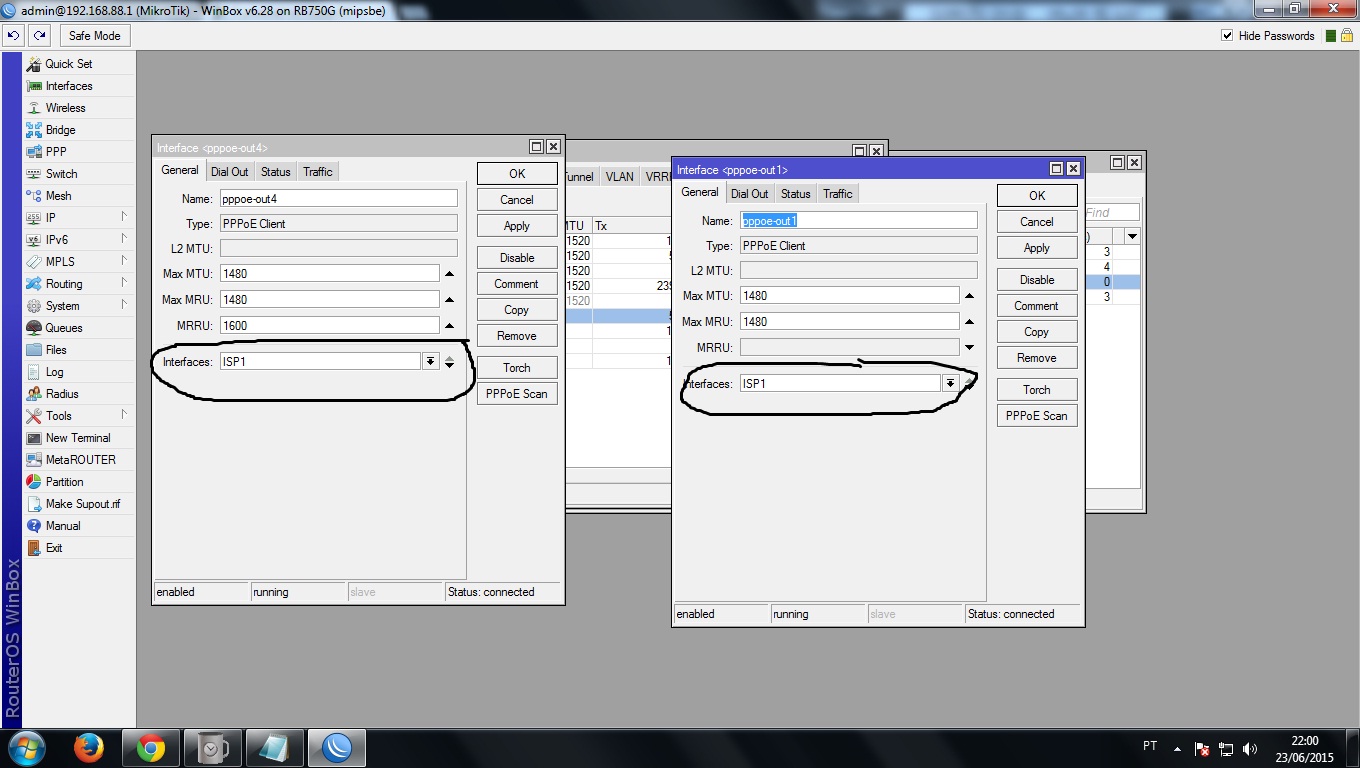Screen dimensions: 1360x768
Task: Click Make Supout.rif in sidebar
Action: (x=83, y=504)
